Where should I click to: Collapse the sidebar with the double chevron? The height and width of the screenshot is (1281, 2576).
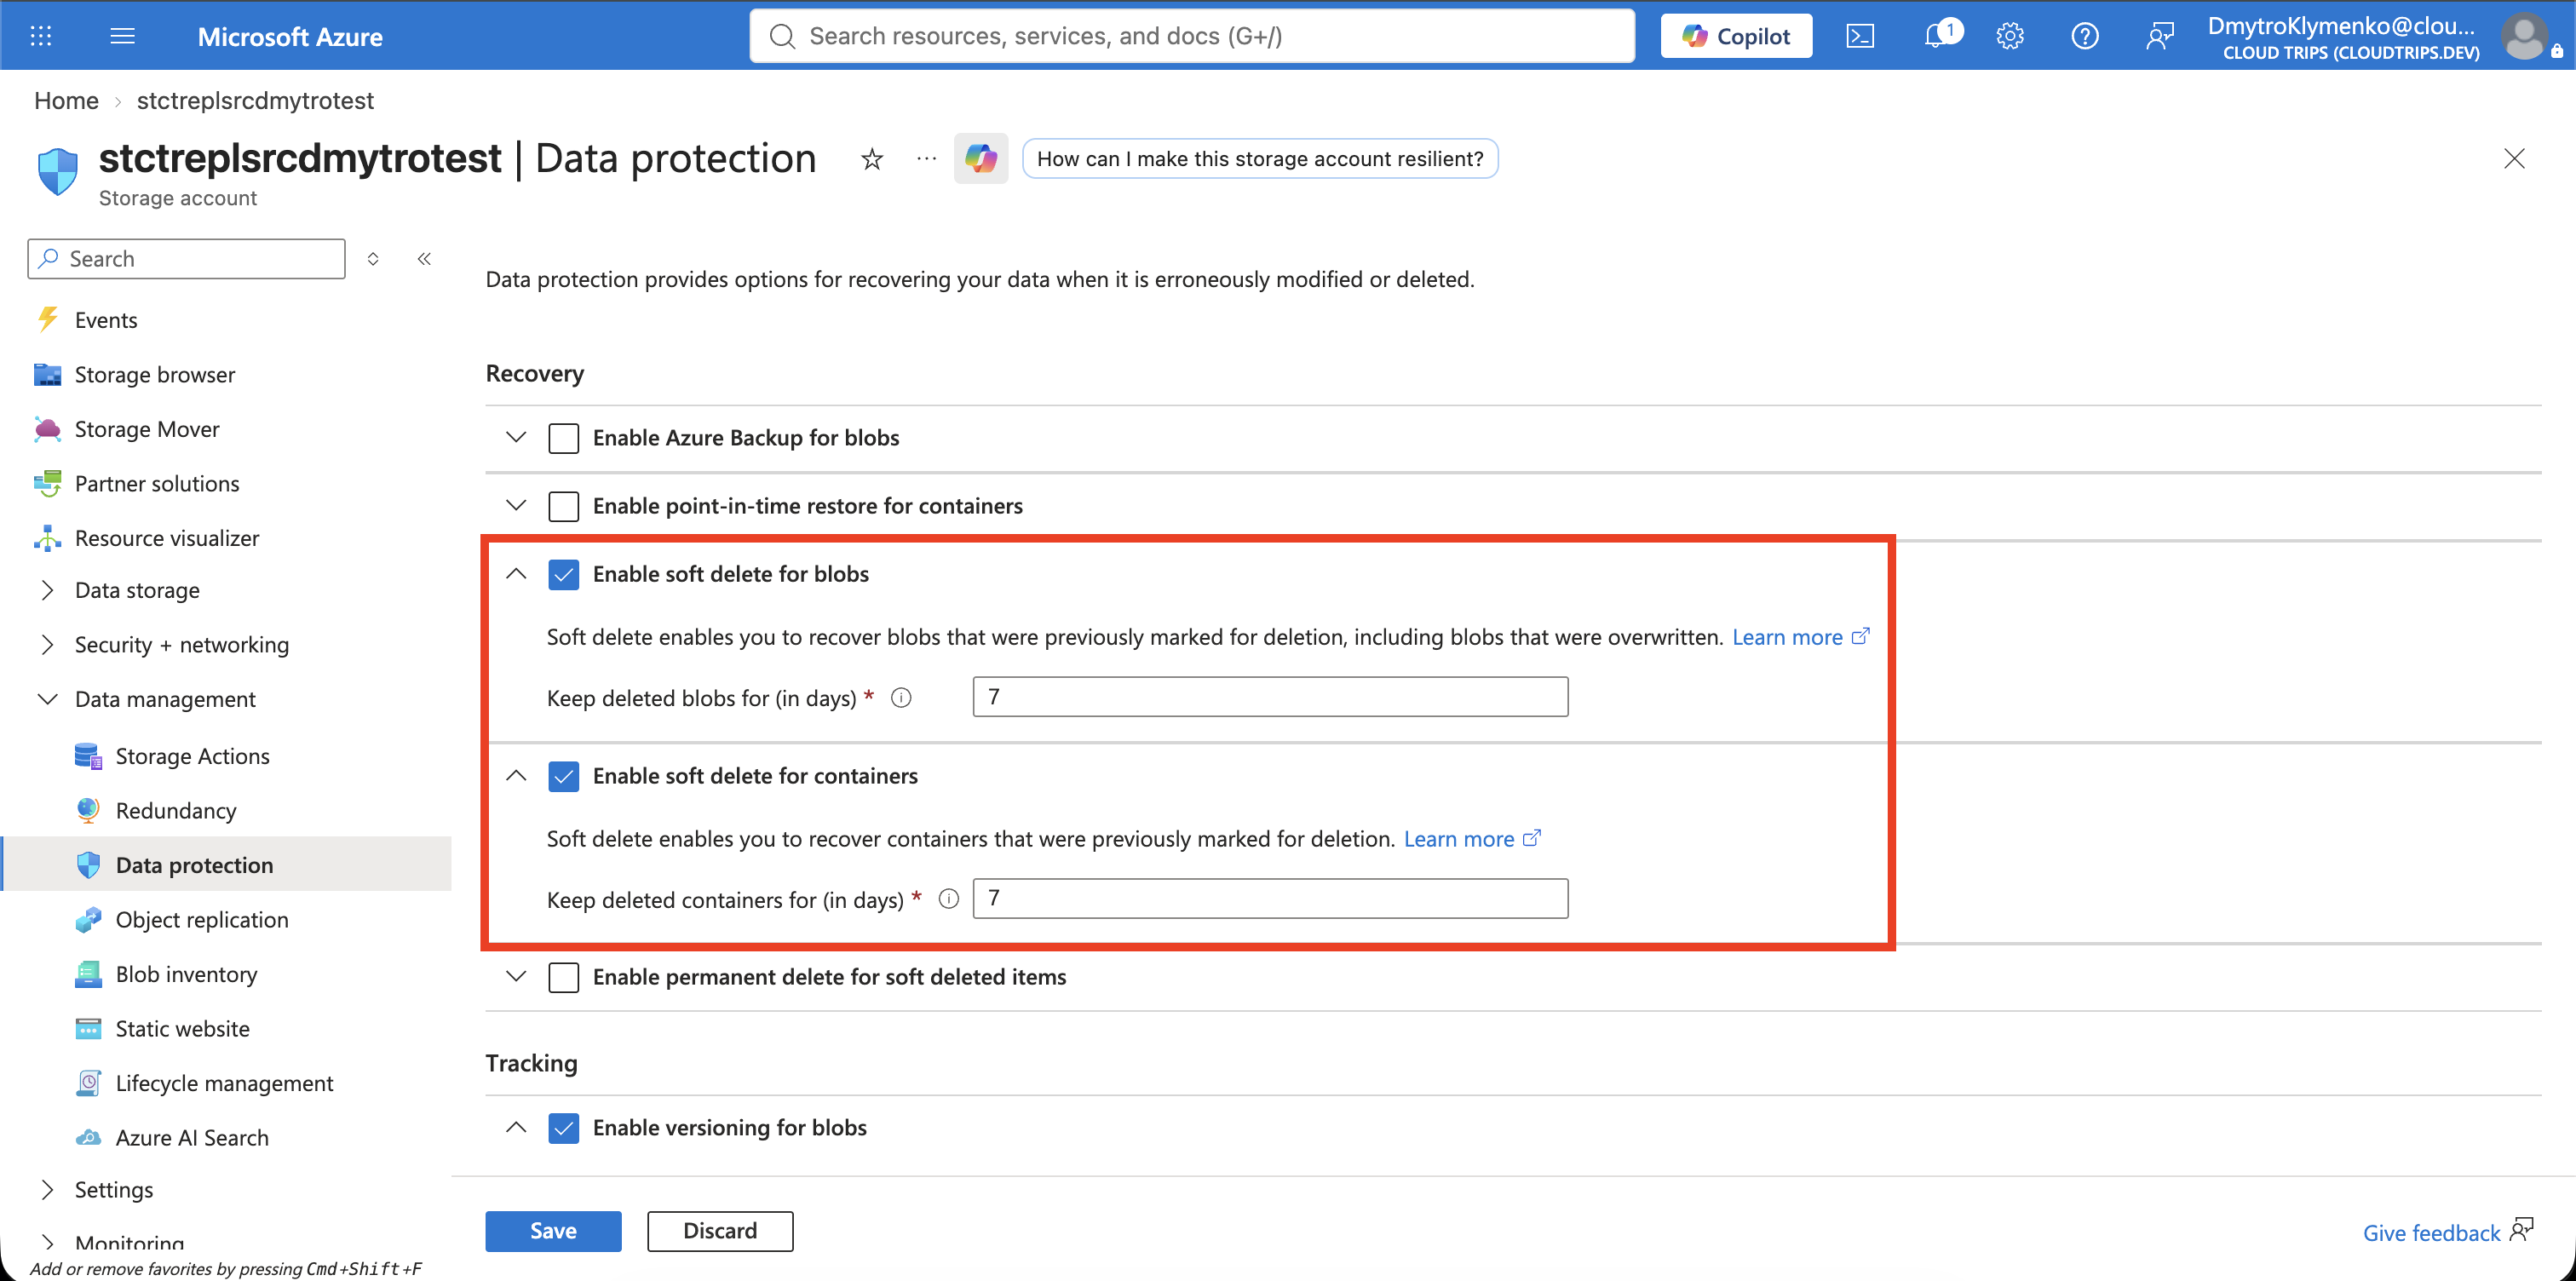[x=424, y=259]
